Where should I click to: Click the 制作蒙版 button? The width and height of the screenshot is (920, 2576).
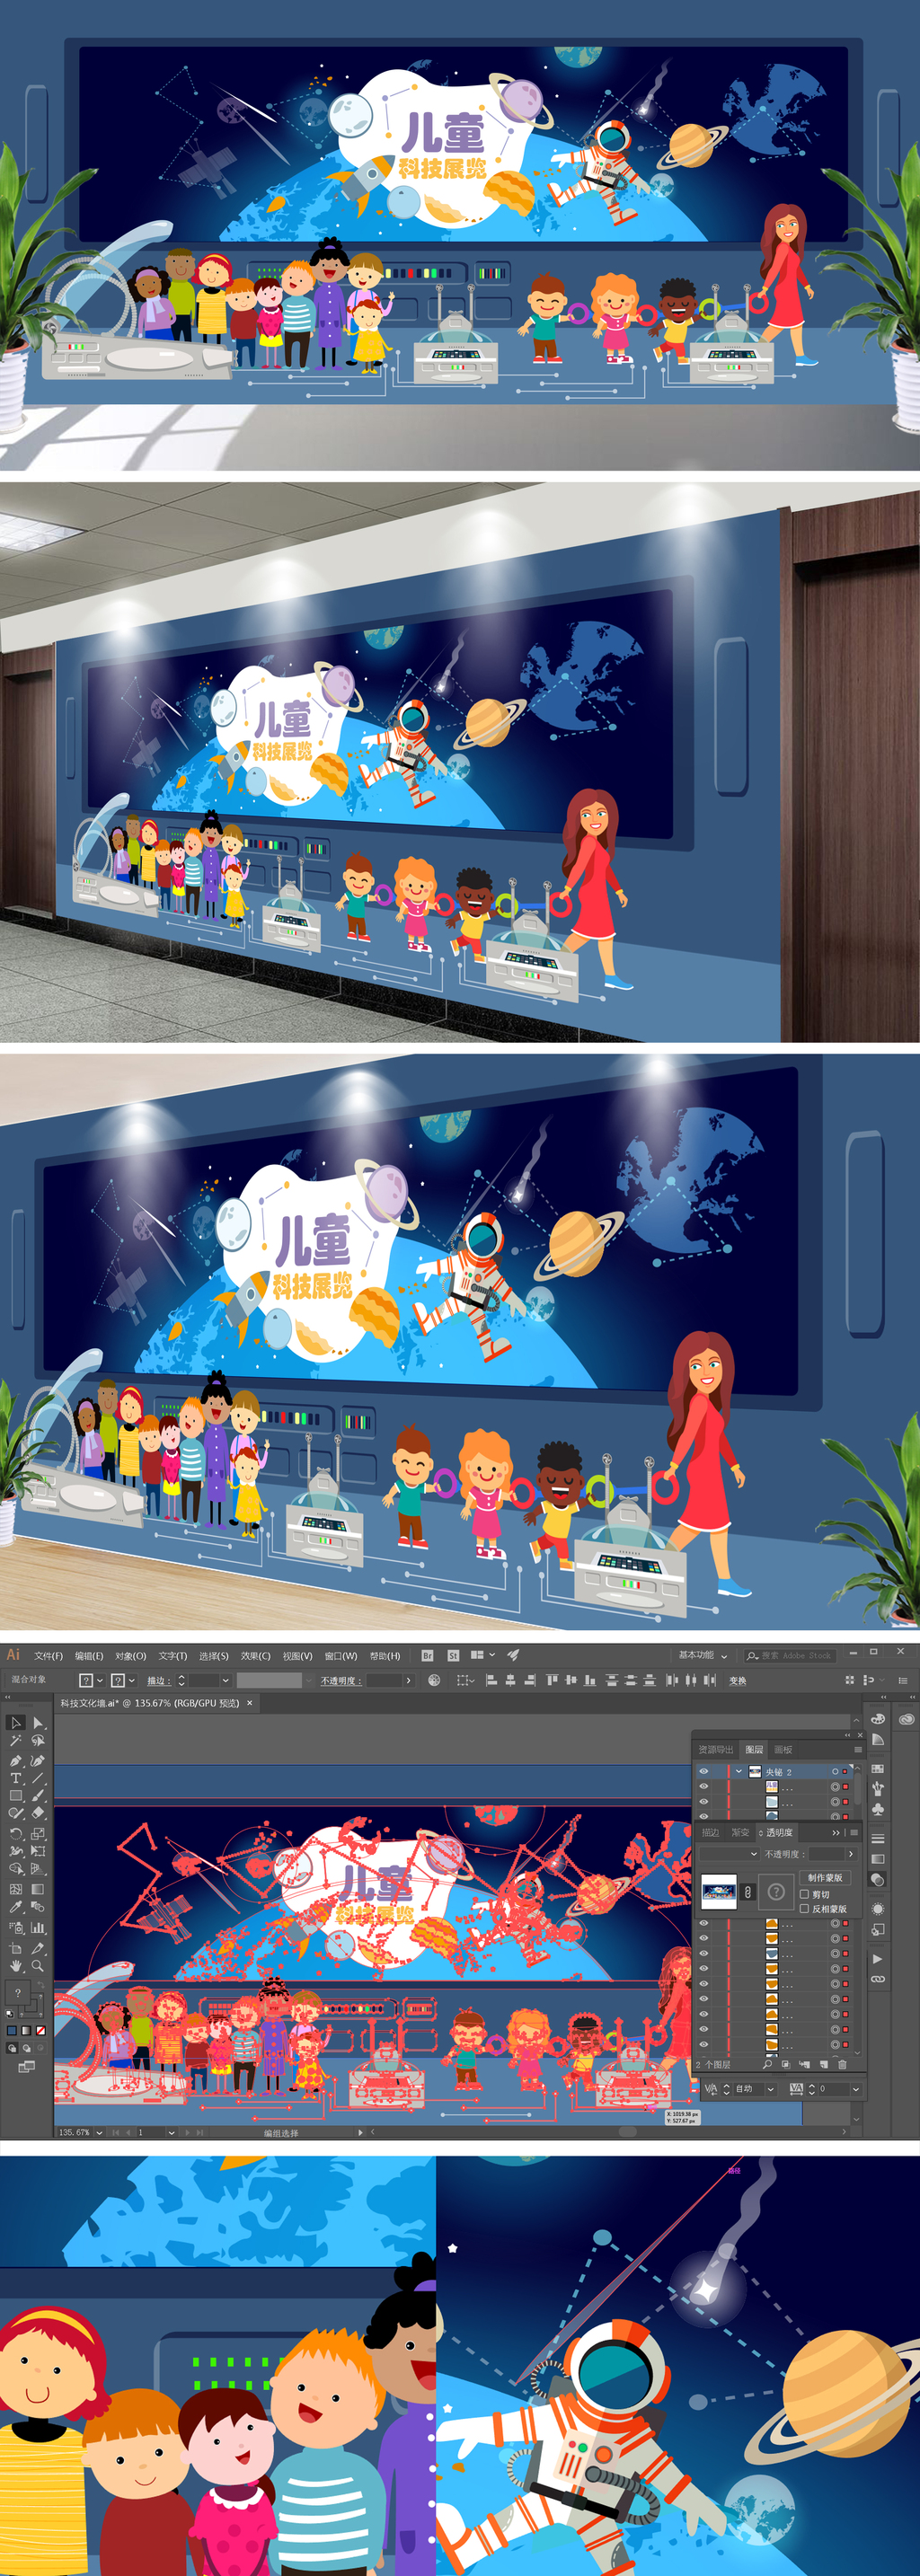click(x=825, y=1878)
